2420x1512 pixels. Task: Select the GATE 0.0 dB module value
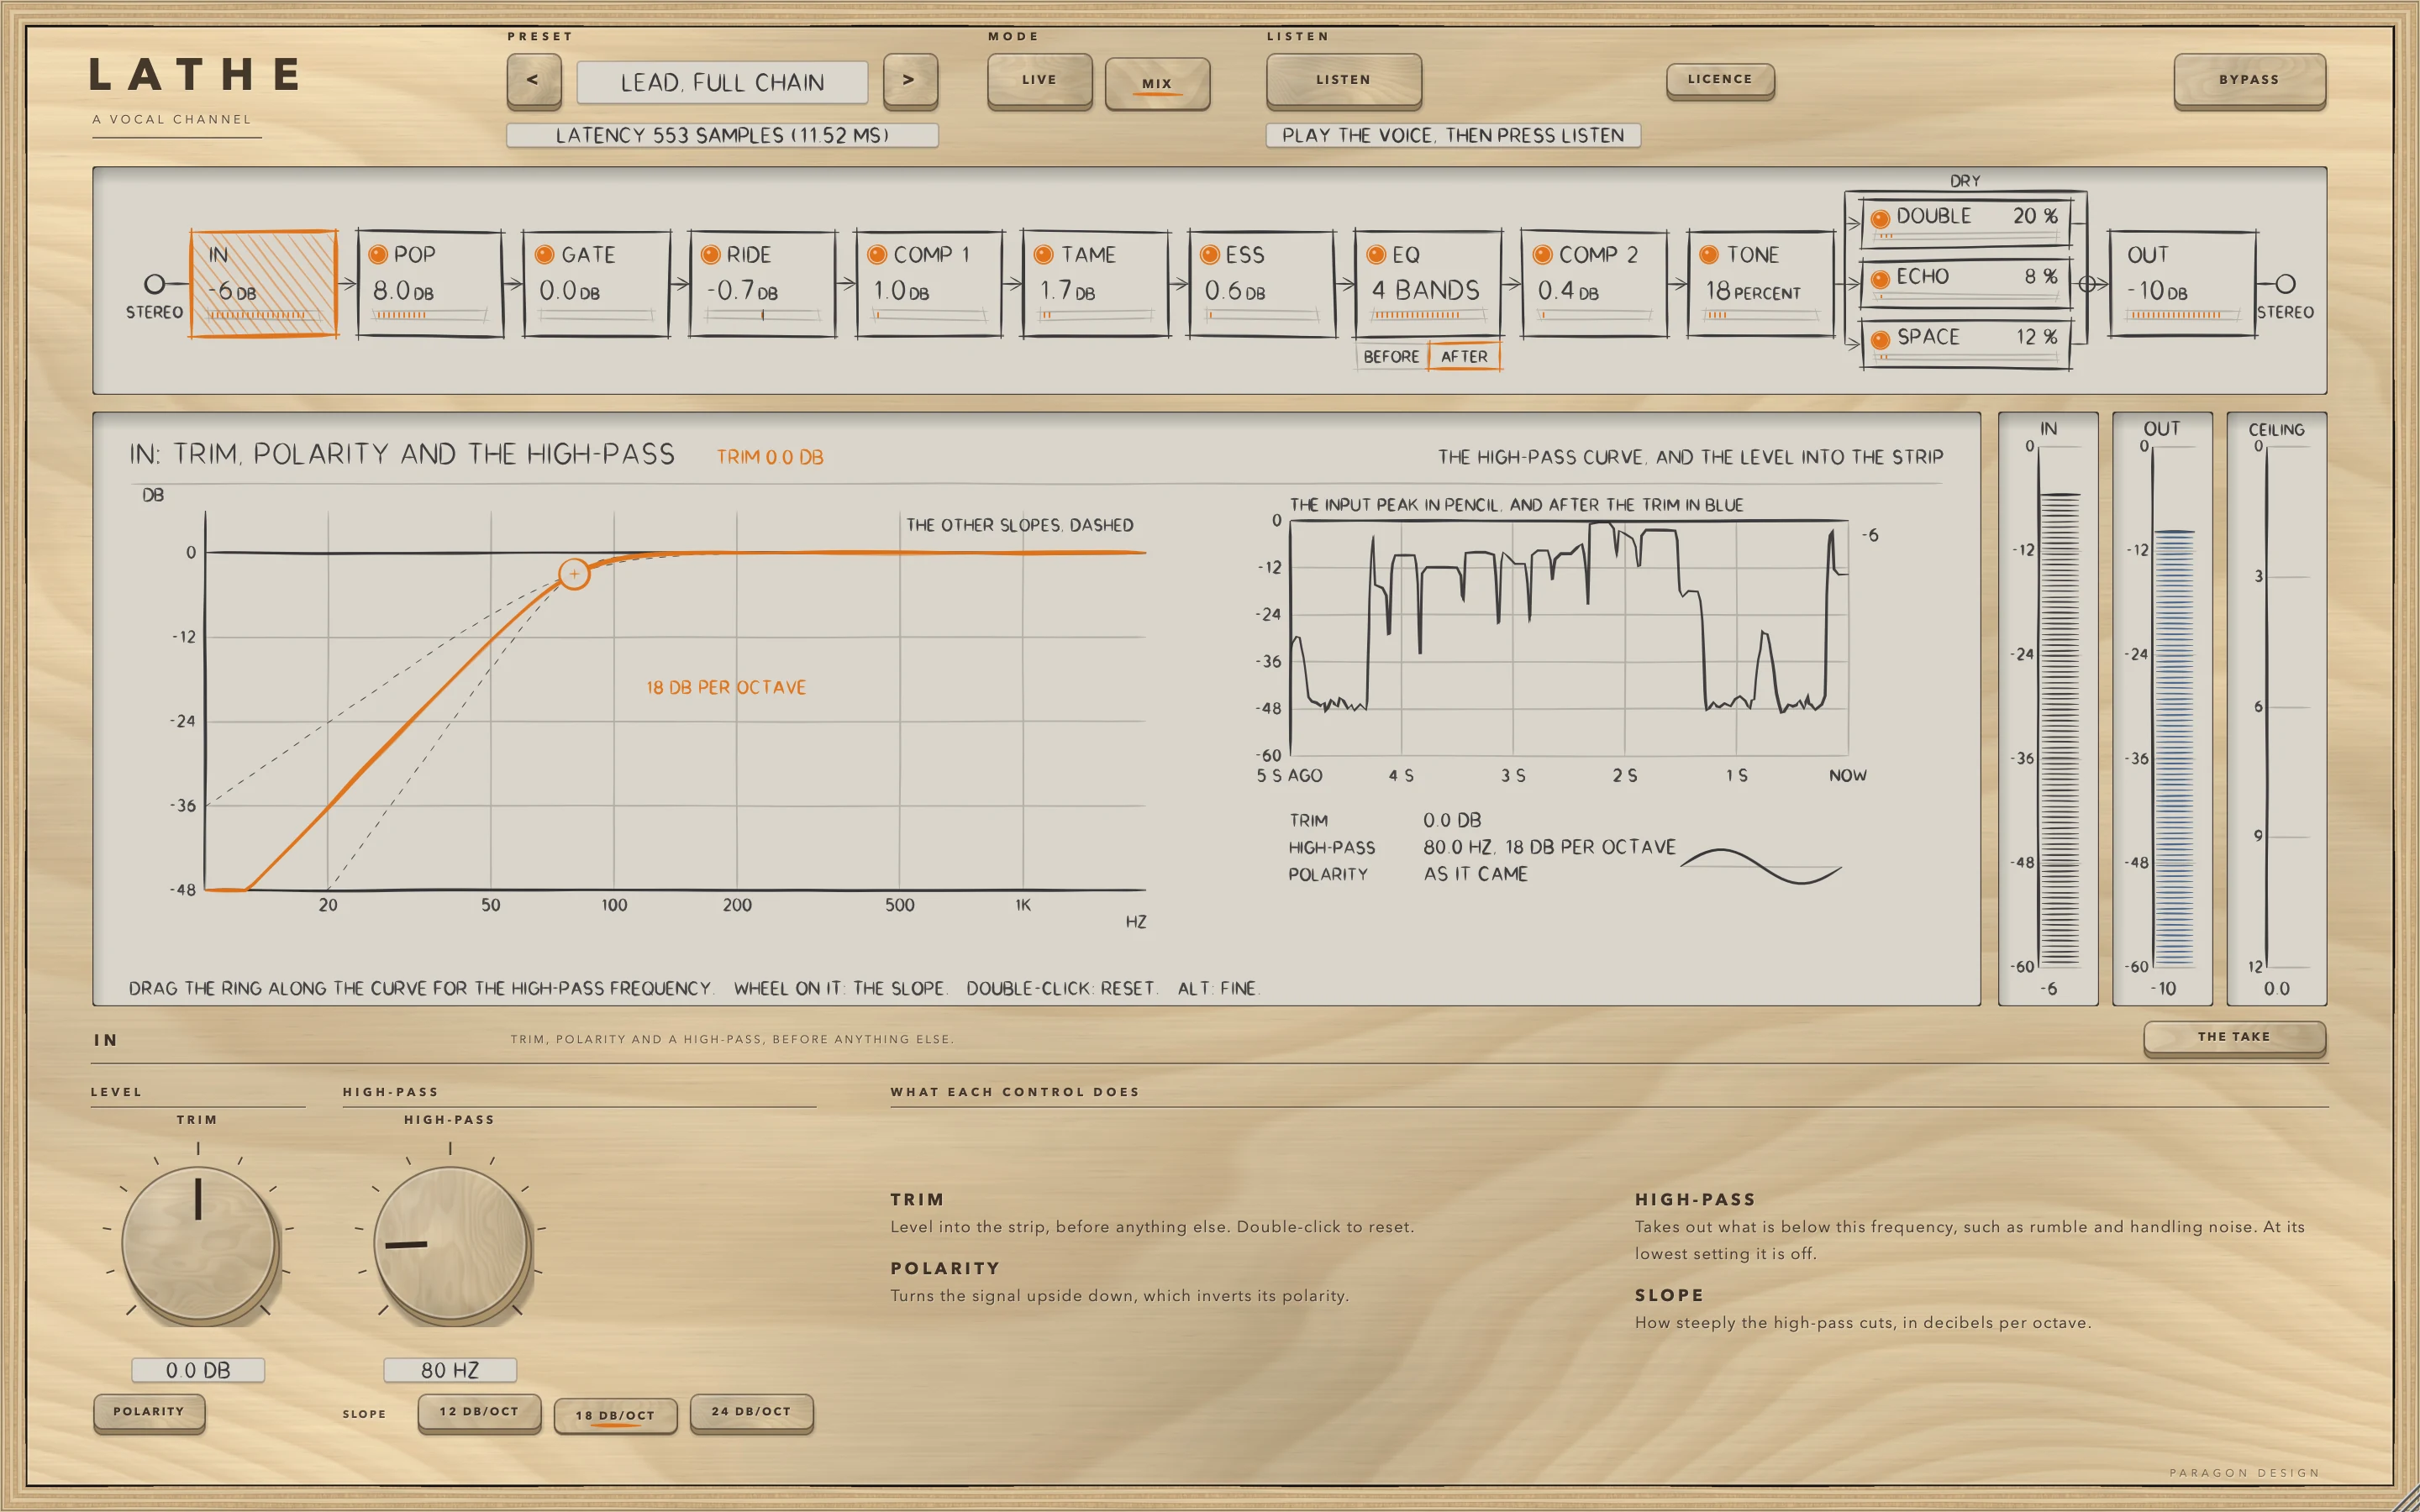coord(569,291)
